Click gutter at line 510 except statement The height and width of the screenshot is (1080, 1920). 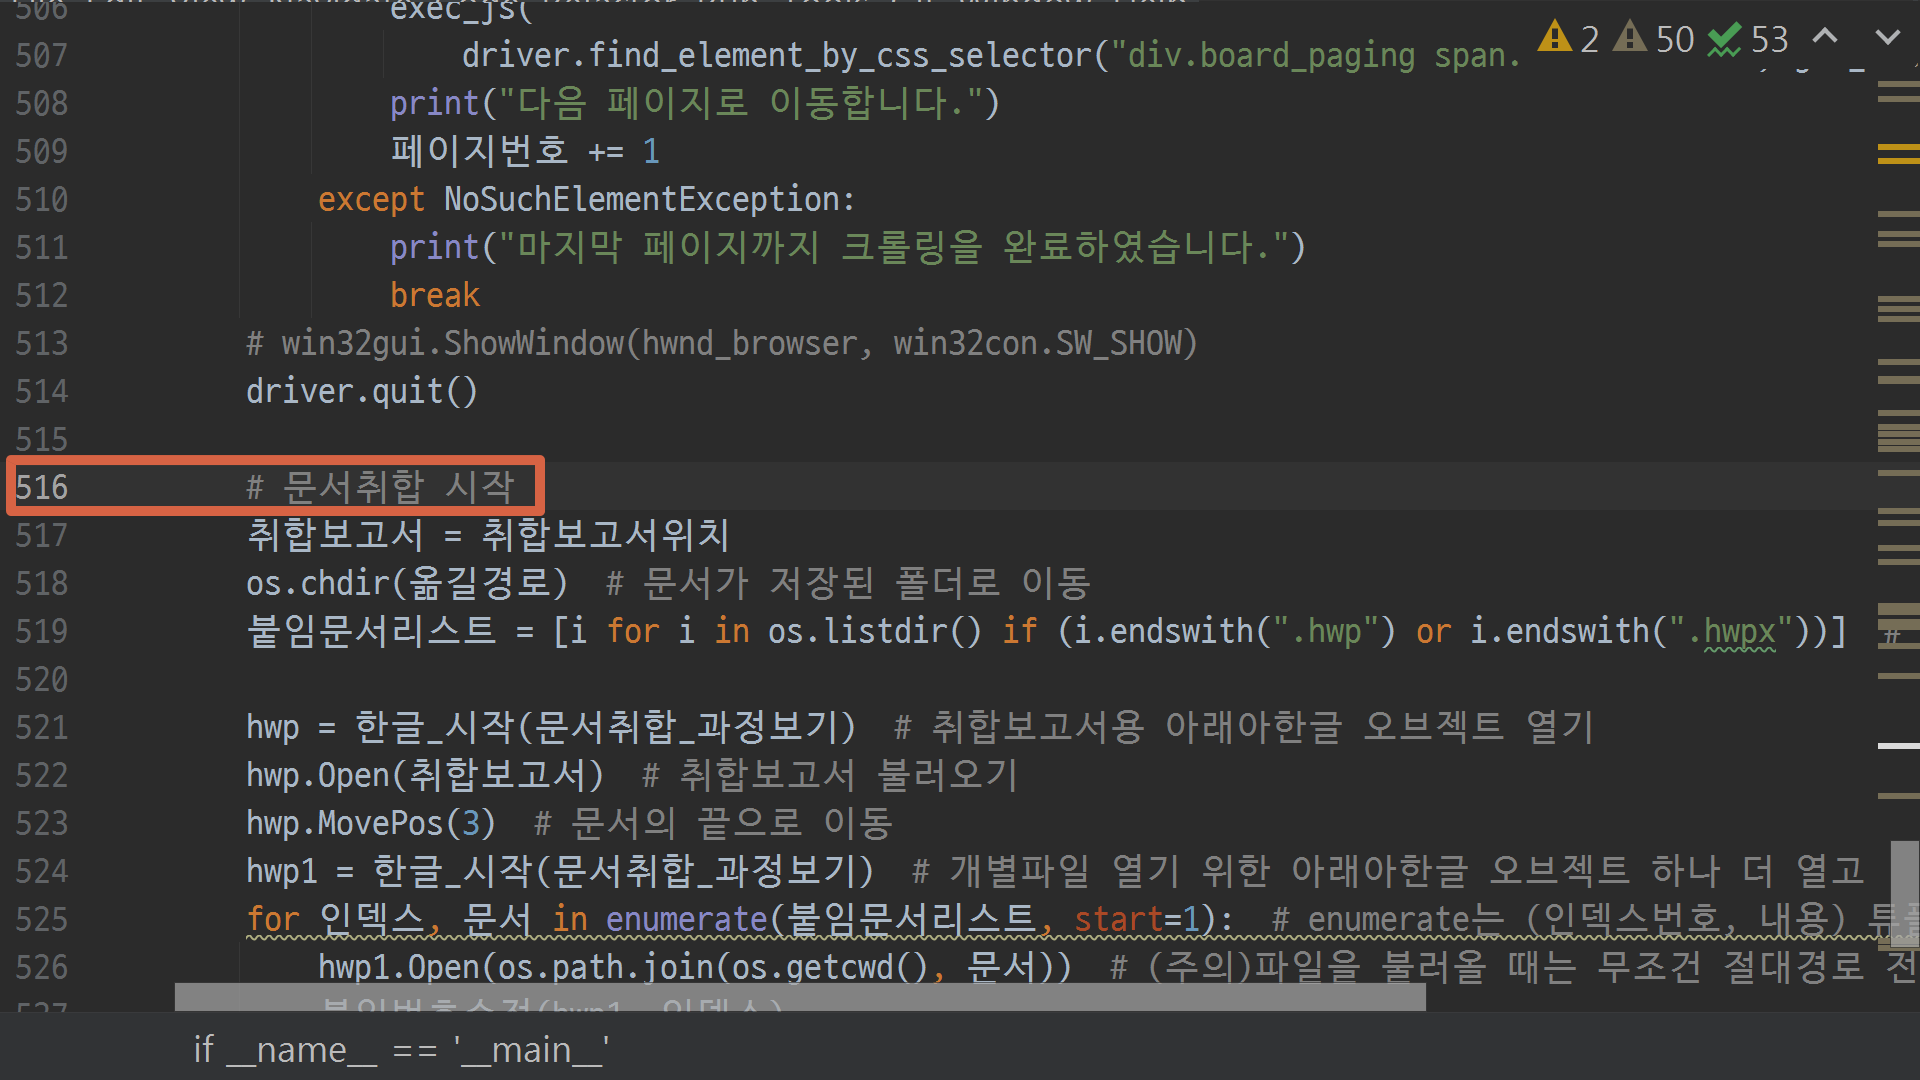[x=42, y=199]
